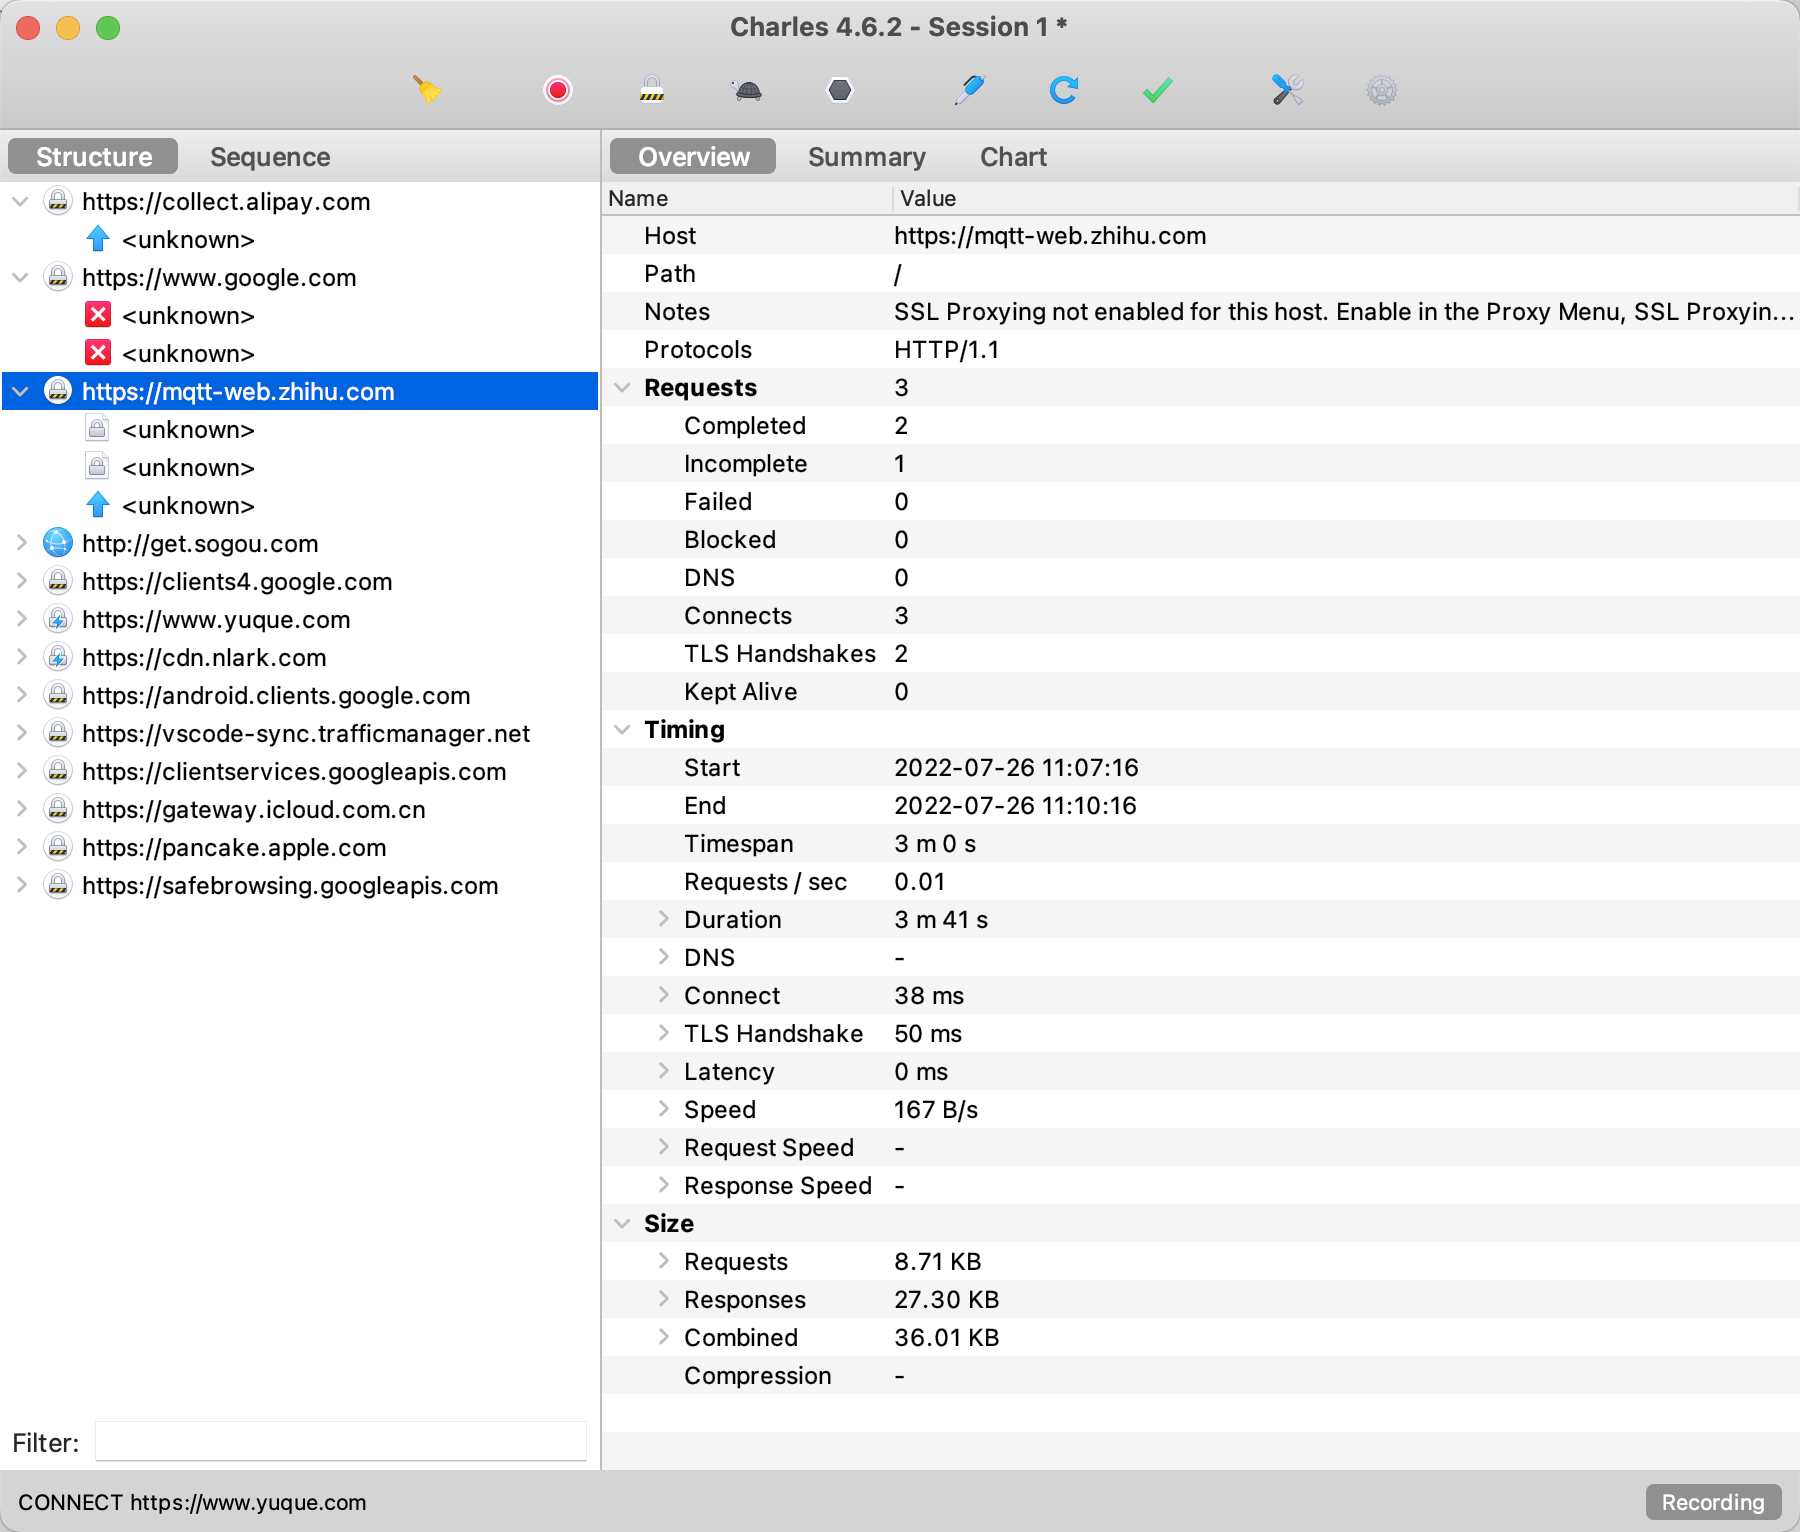Expand the clients4.google.com host node
1800x1532 pixels.
point(20,582)
